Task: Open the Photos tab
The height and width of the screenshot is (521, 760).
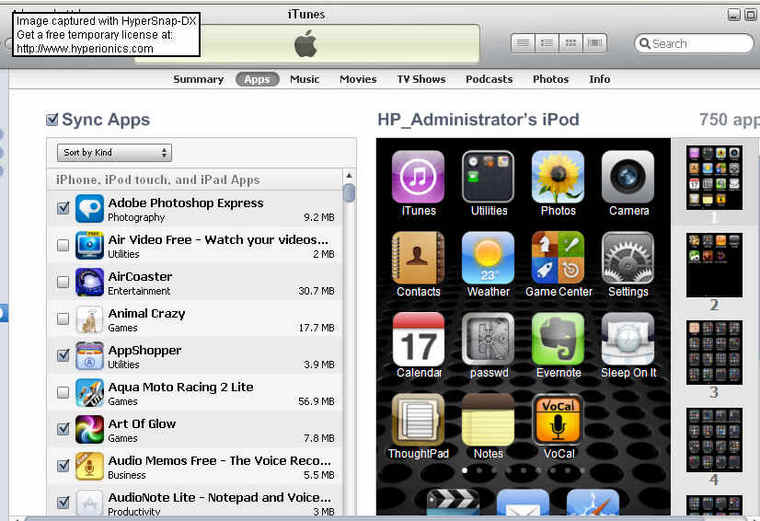Action: coord(551,79)
